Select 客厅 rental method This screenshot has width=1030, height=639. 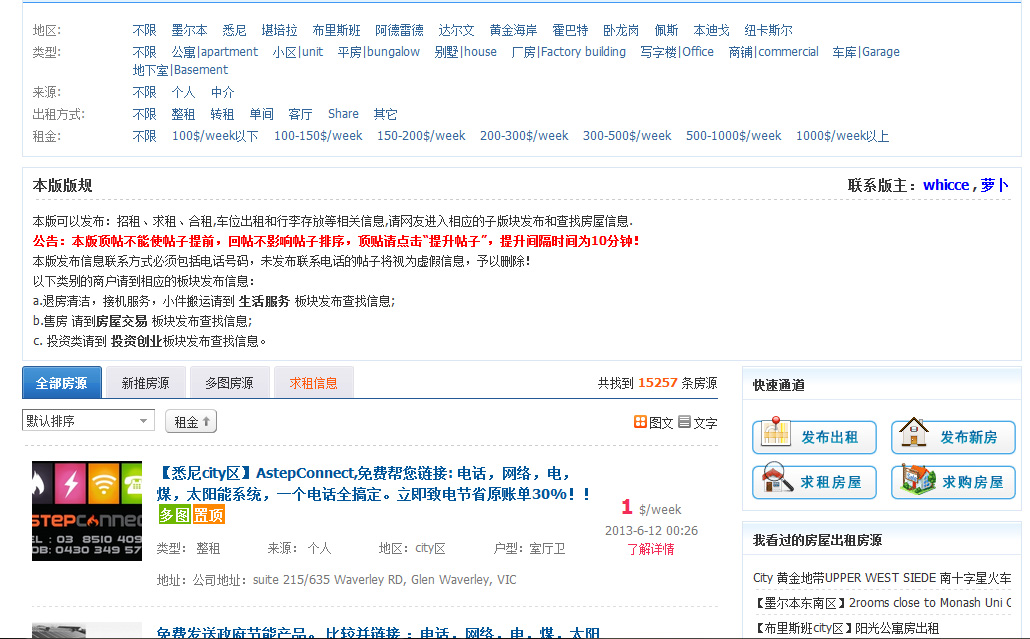[300, 114]
